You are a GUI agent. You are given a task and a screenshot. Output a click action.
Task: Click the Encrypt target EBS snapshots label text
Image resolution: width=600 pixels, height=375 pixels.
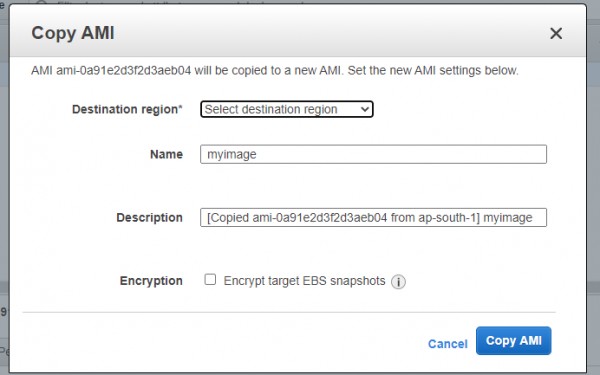pos(304,281)
